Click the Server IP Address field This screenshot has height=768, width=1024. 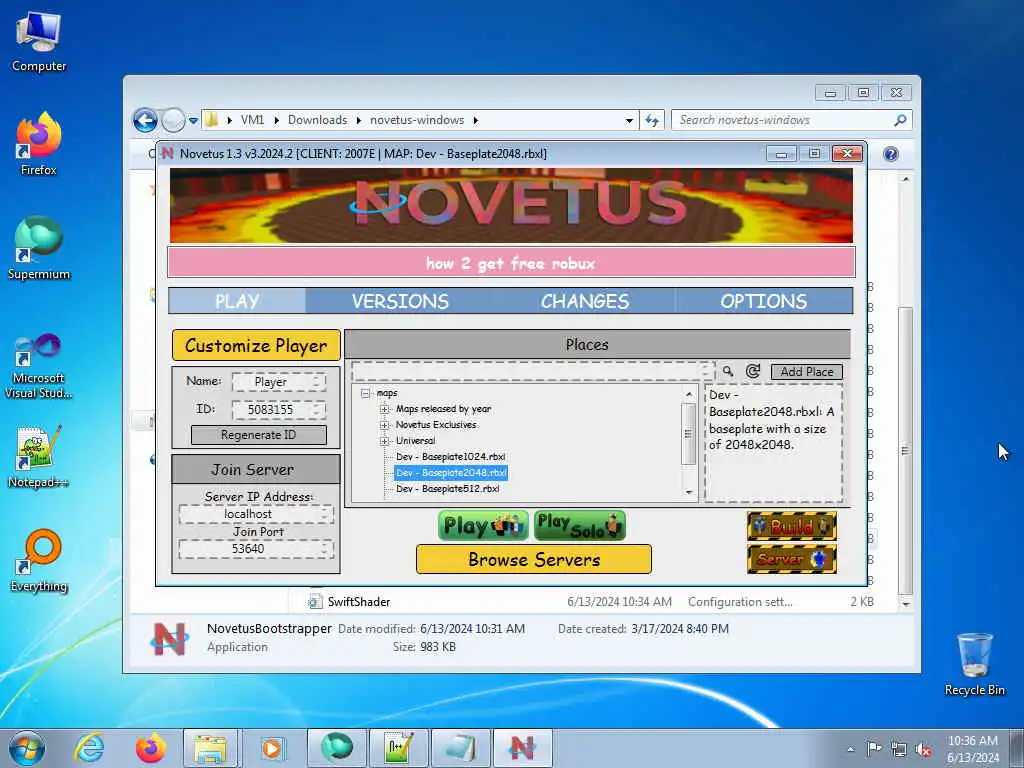click(256, 515)
